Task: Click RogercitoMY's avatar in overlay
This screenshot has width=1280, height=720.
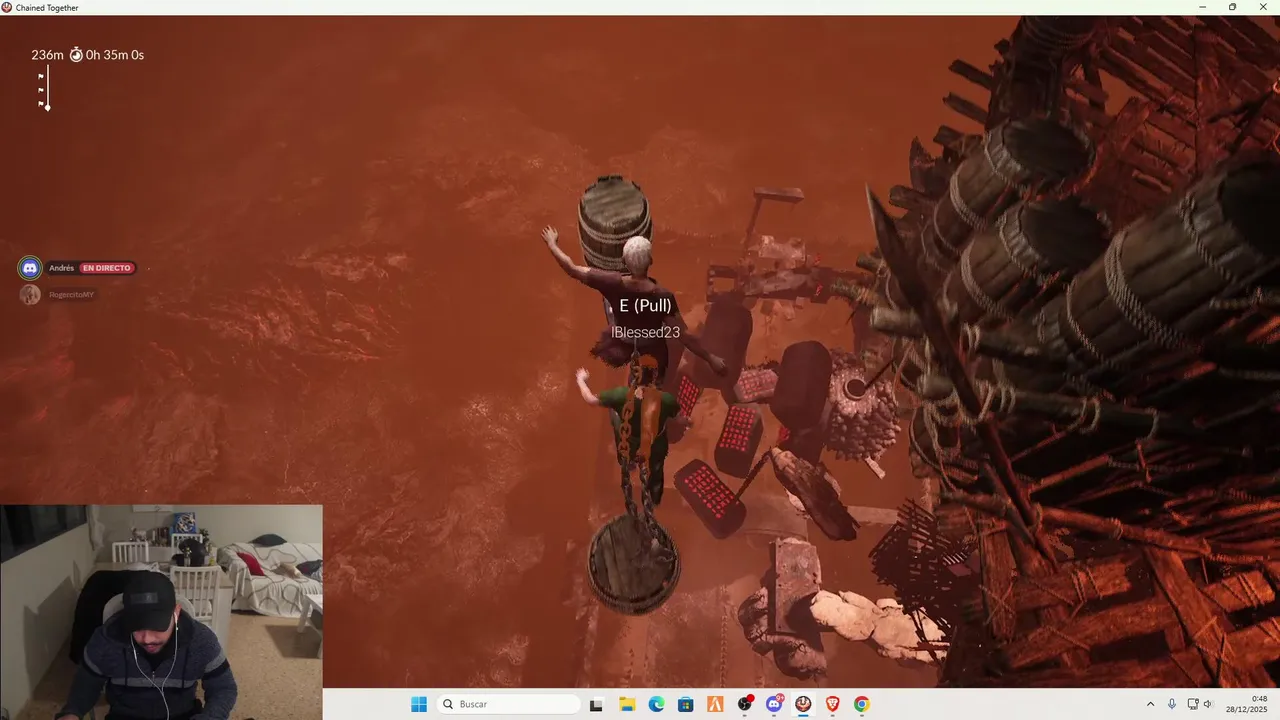Action: [31, 294]
